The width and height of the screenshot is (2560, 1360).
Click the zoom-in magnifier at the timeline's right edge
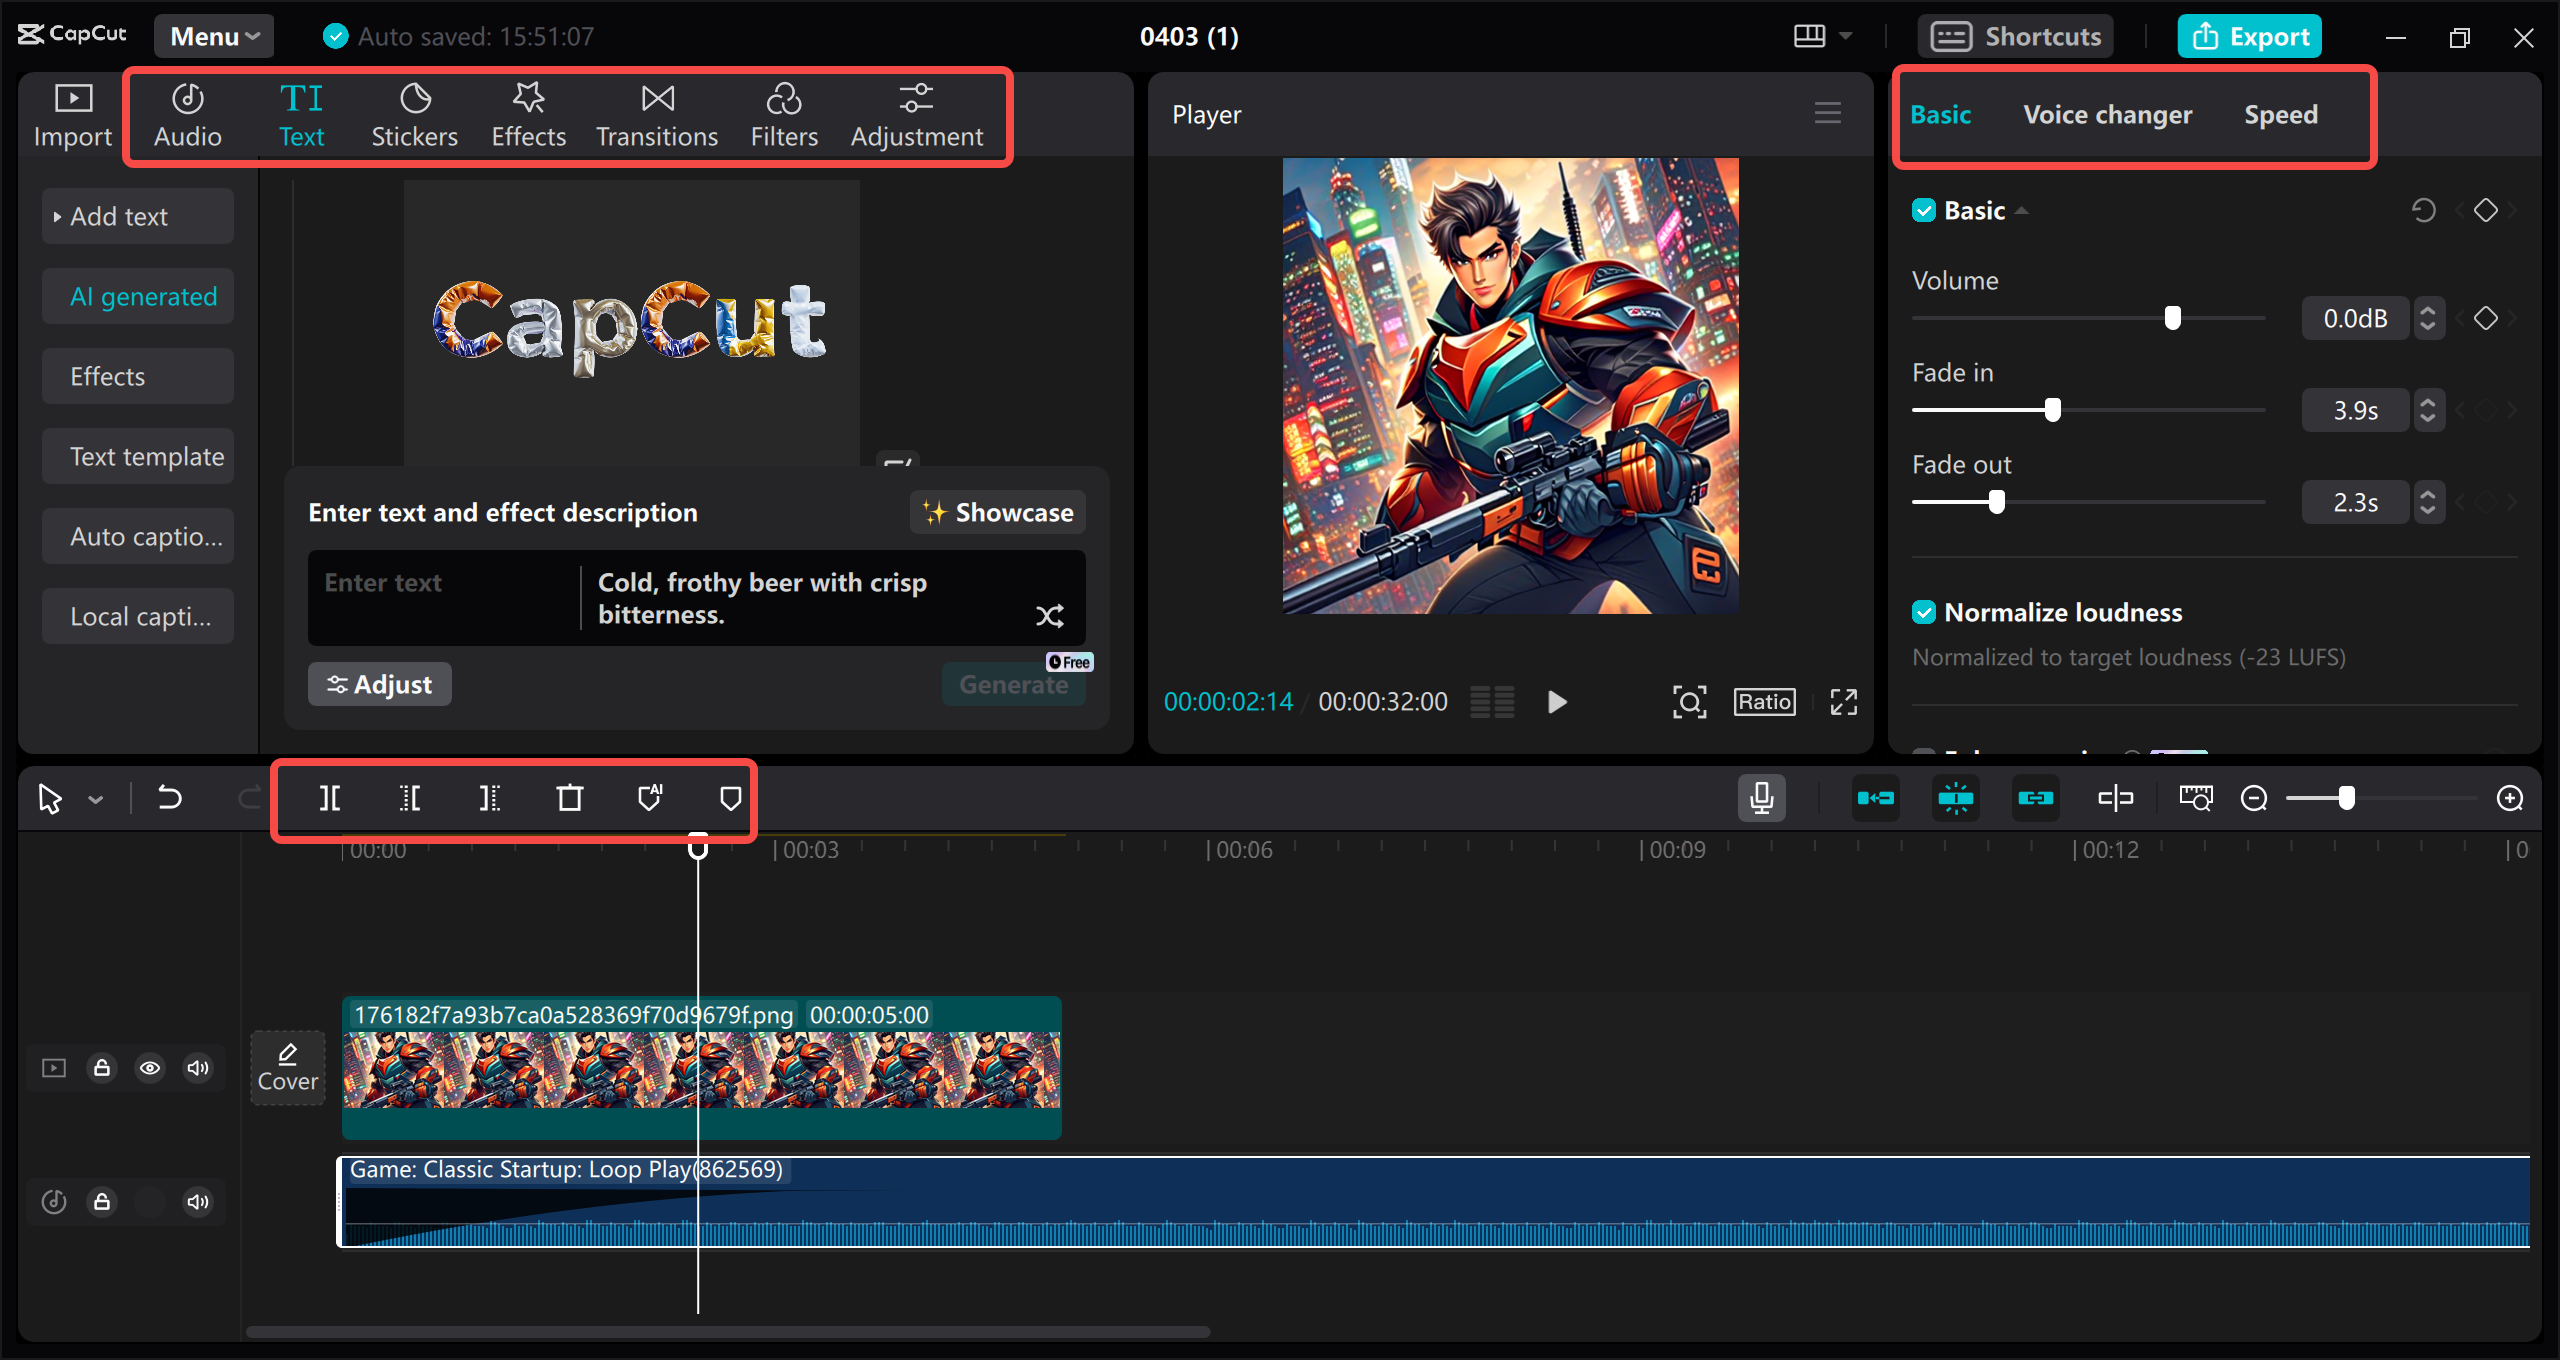(2512, 798)
